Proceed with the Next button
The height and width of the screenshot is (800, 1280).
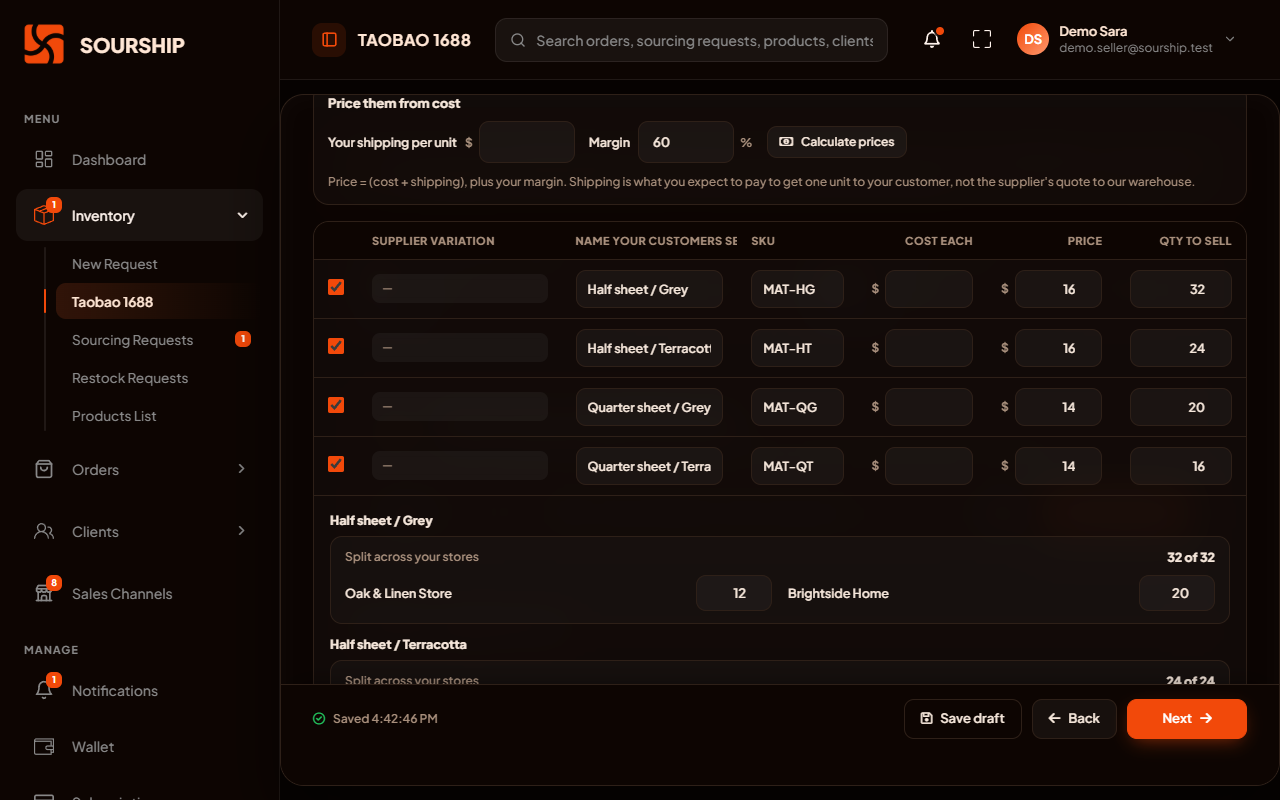pos(1187,719)
